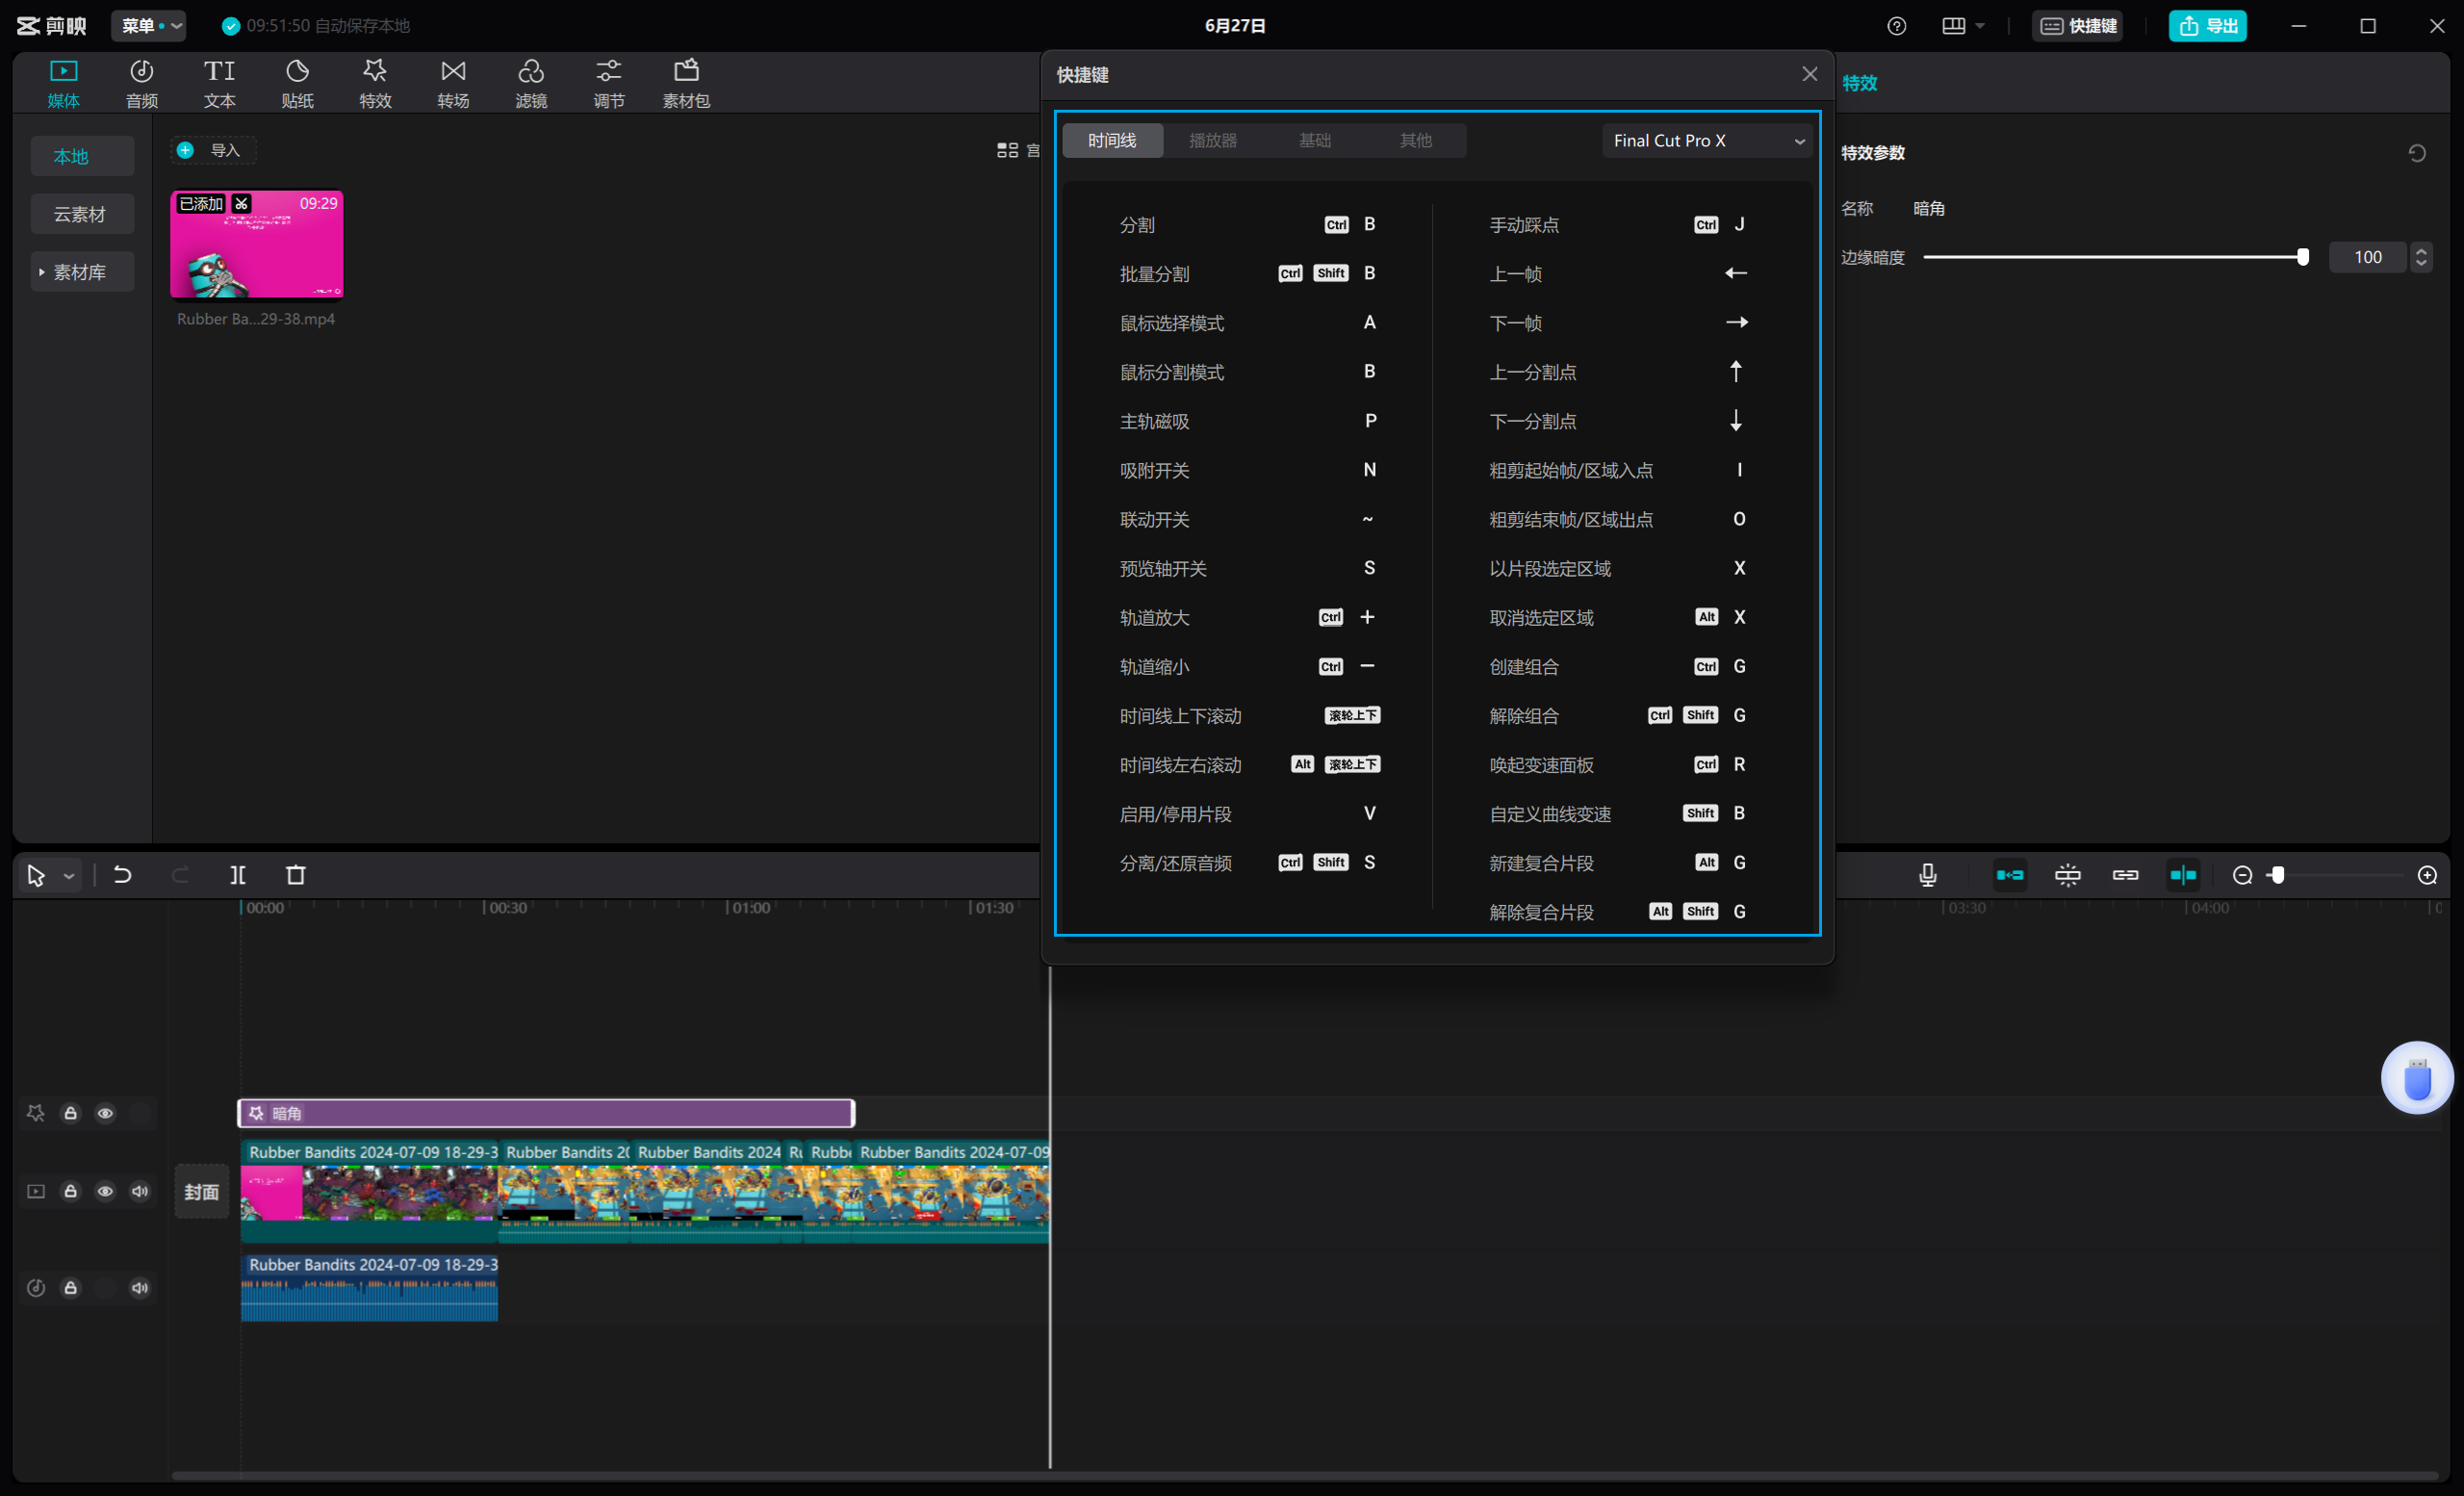The height and width of the screenshot is (1496, 2464).
Task: Select the 基础 shortcuts tab
Action: 1314,140
